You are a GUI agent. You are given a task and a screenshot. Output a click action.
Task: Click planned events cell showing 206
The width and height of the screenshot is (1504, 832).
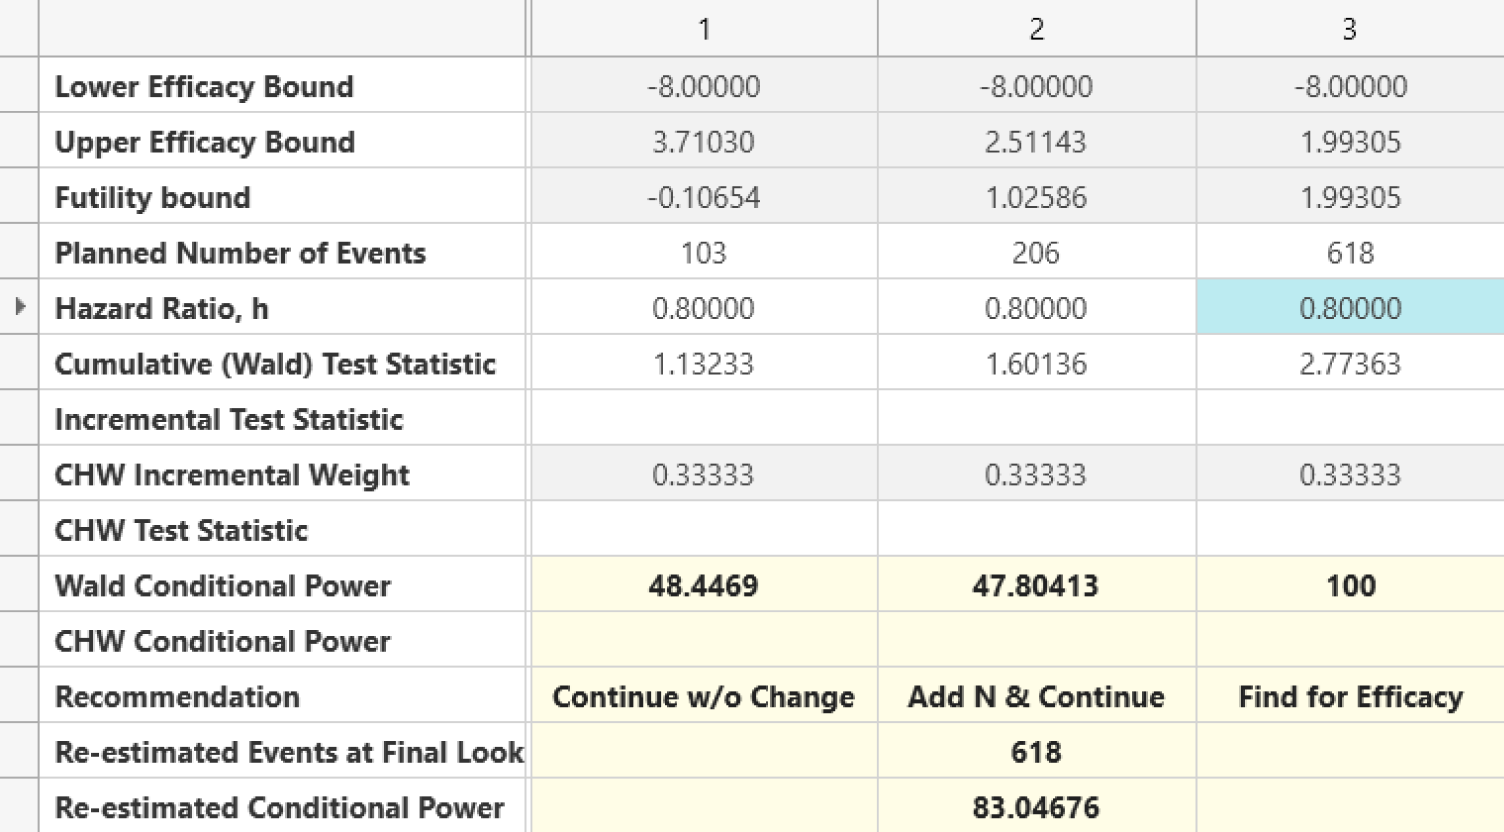click(1036, 253)
